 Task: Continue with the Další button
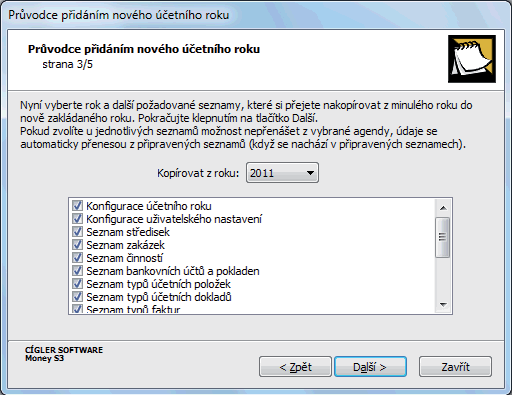pos(370,367)
